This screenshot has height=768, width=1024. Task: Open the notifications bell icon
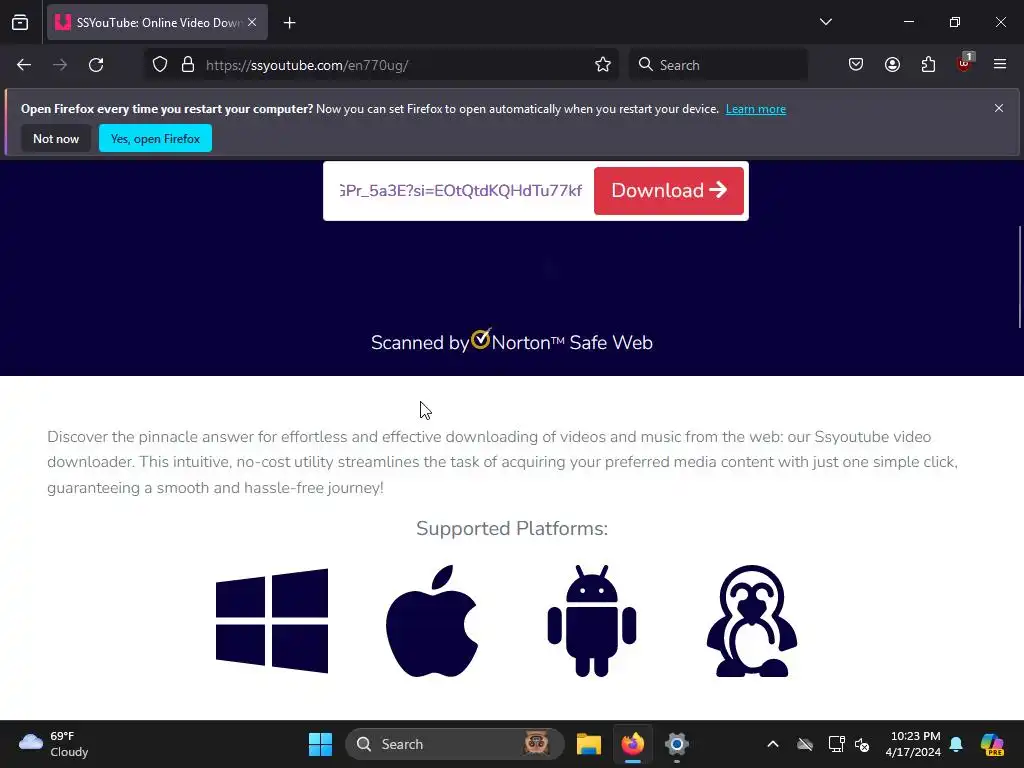(x=956, y=744)
